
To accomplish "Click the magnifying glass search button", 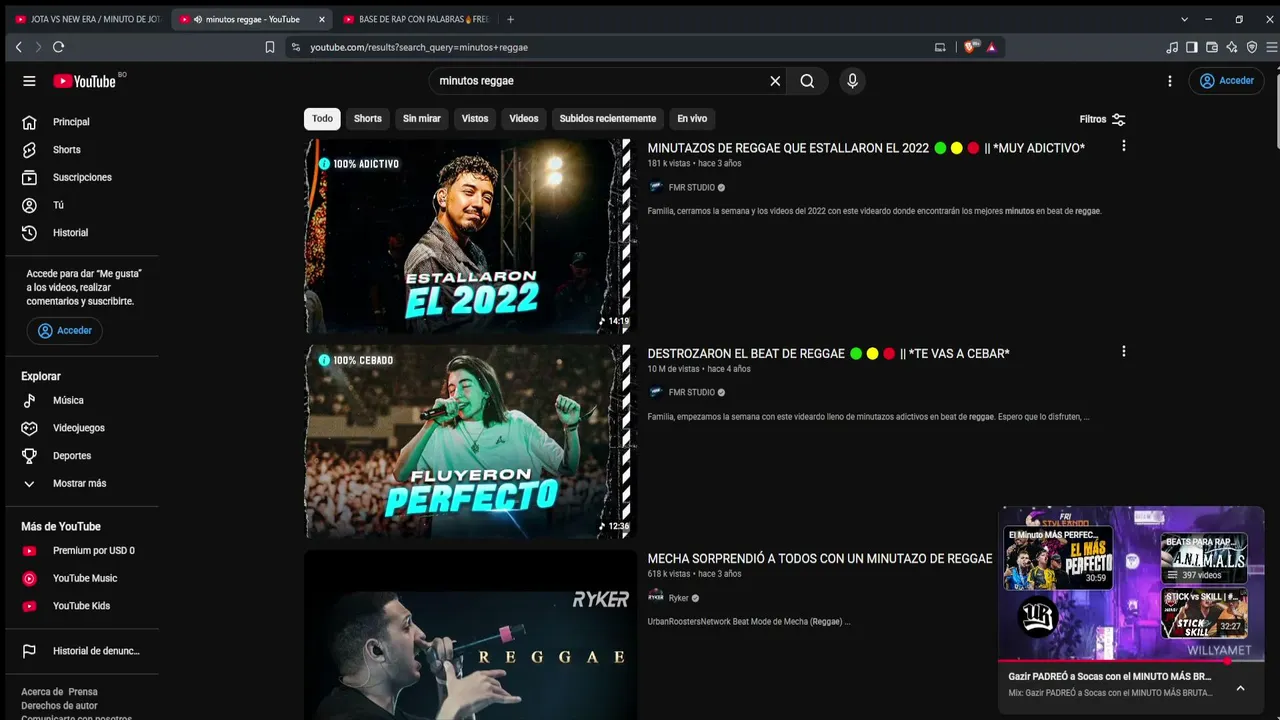I will (807, 81).
